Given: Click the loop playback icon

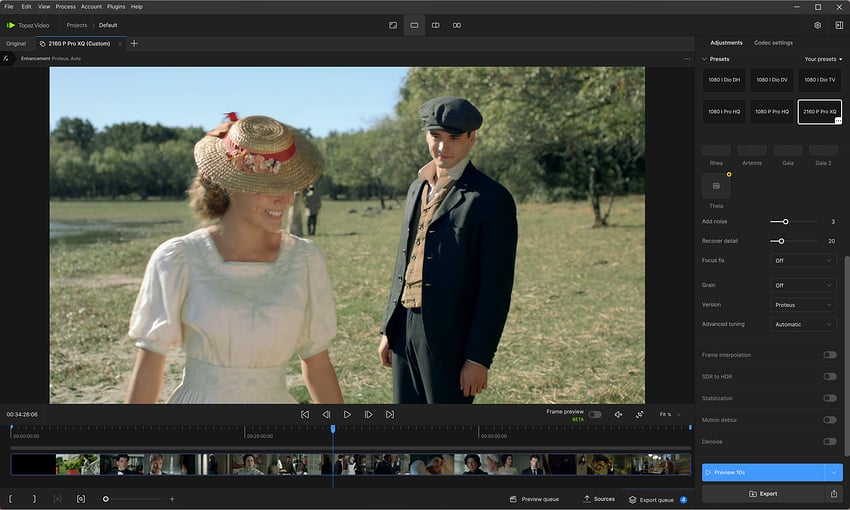Looking at the screenshot, I should (x=640, y=415).
